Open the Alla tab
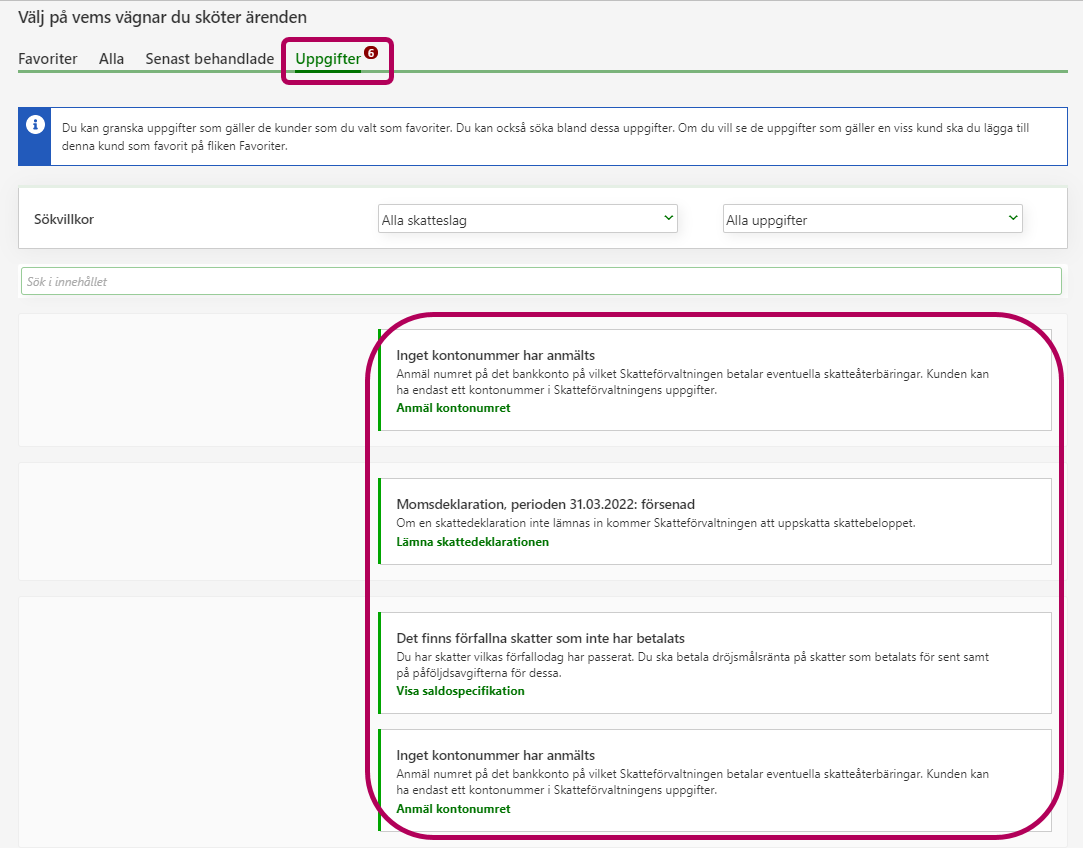This screenshot has height=848, width=1083. click(x=112, y=59)
